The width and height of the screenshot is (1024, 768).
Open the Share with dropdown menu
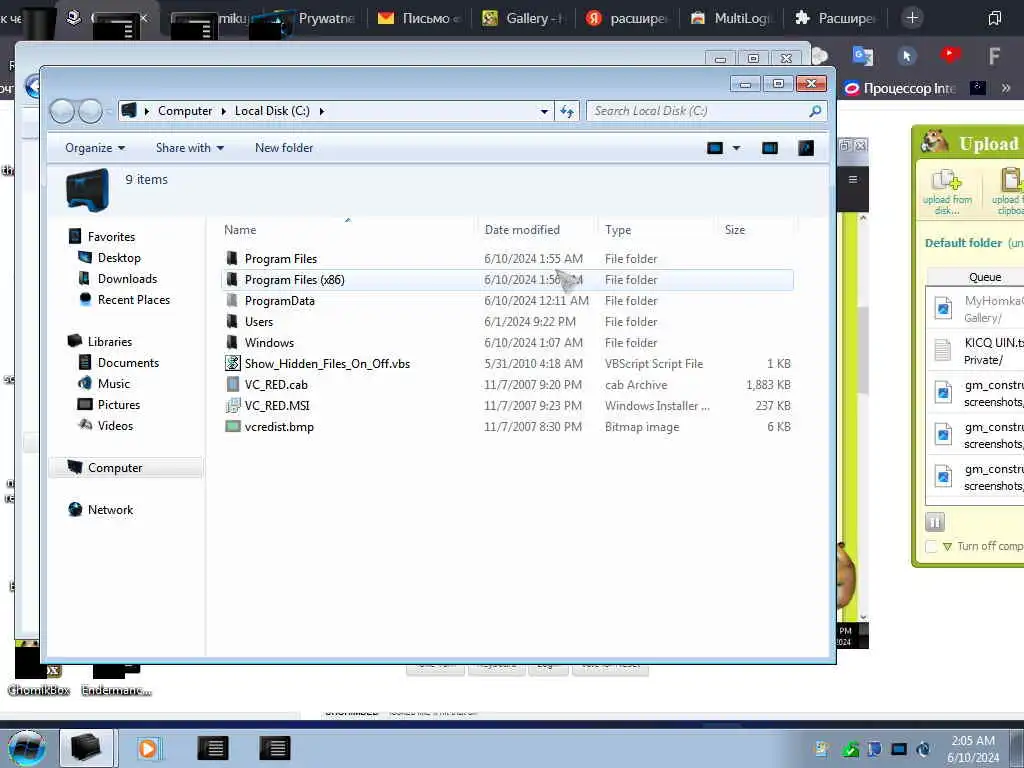pos(189,148)
